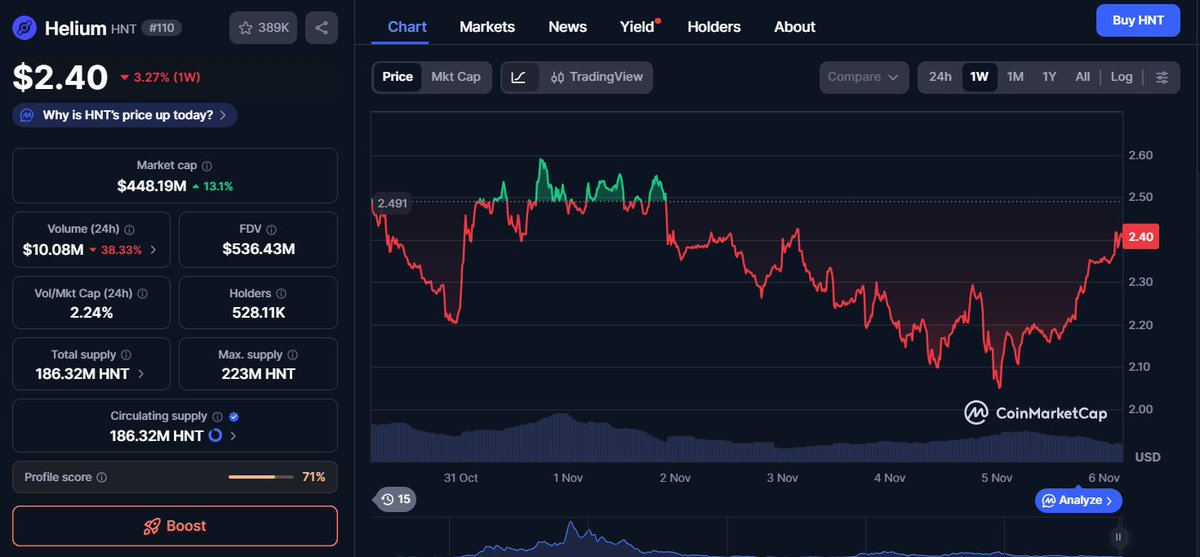This screenshot has height=557, width=1200.
Task: Select the Mkt Cap chart toggle
Action: 456,77
